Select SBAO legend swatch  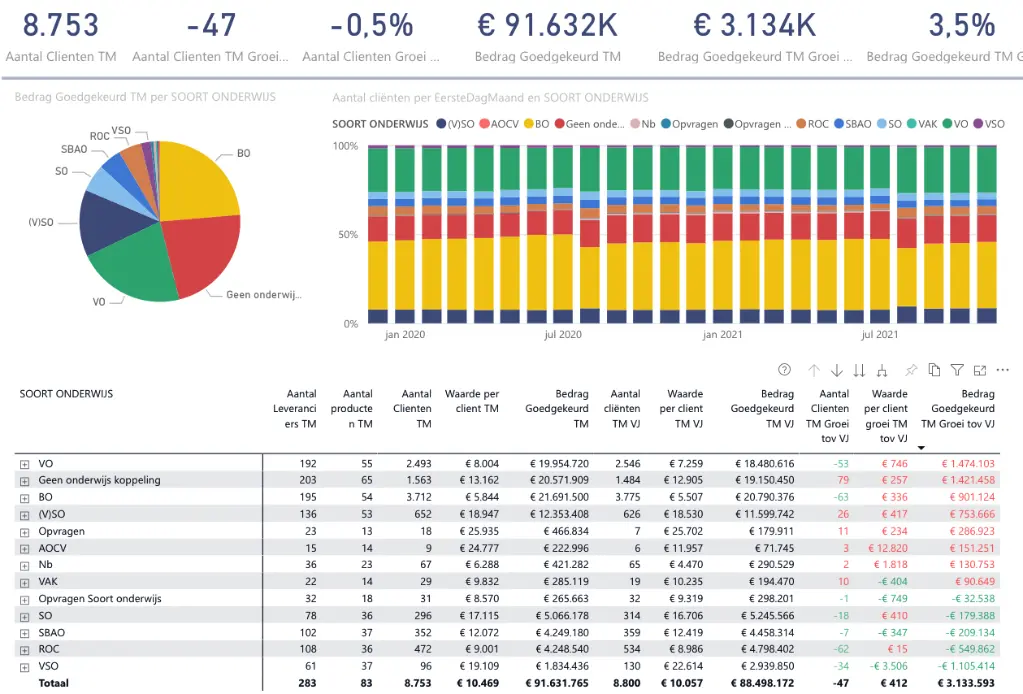pos(839,124)
